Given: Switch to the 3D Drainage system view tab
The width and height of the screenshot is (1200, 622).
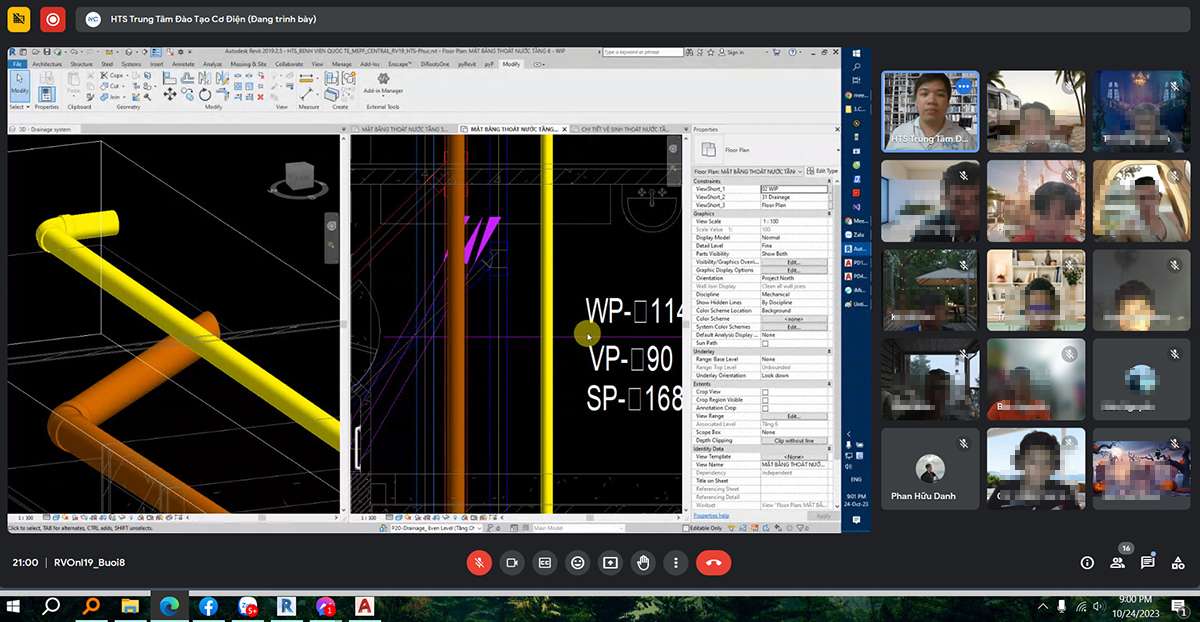Looking at the screenshot, I should click(45, 129).
